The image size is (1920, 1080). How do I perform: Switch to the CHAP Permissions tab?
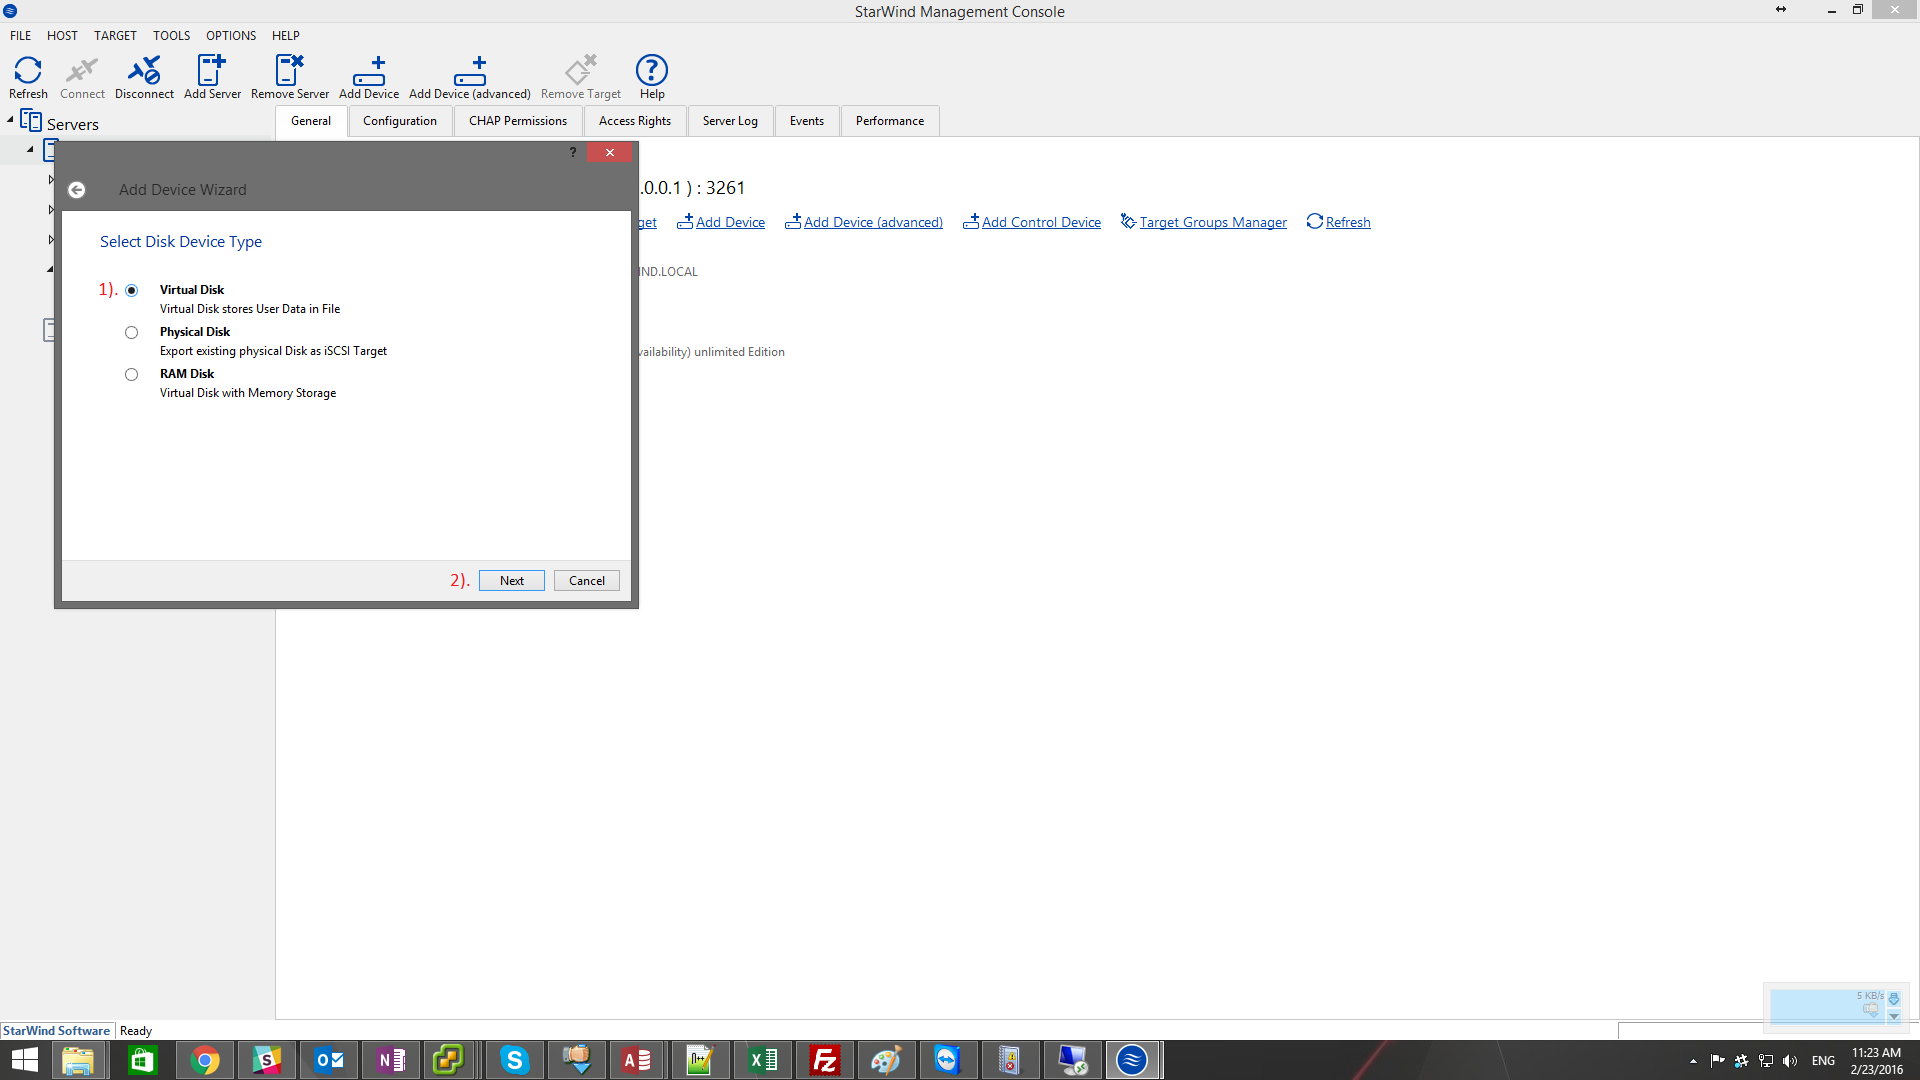518,121
